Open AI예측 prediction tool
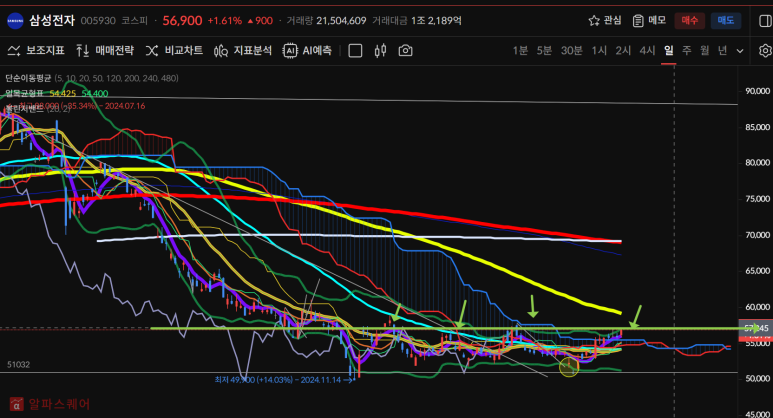The image size is (773, 418). tap(307, 50)
